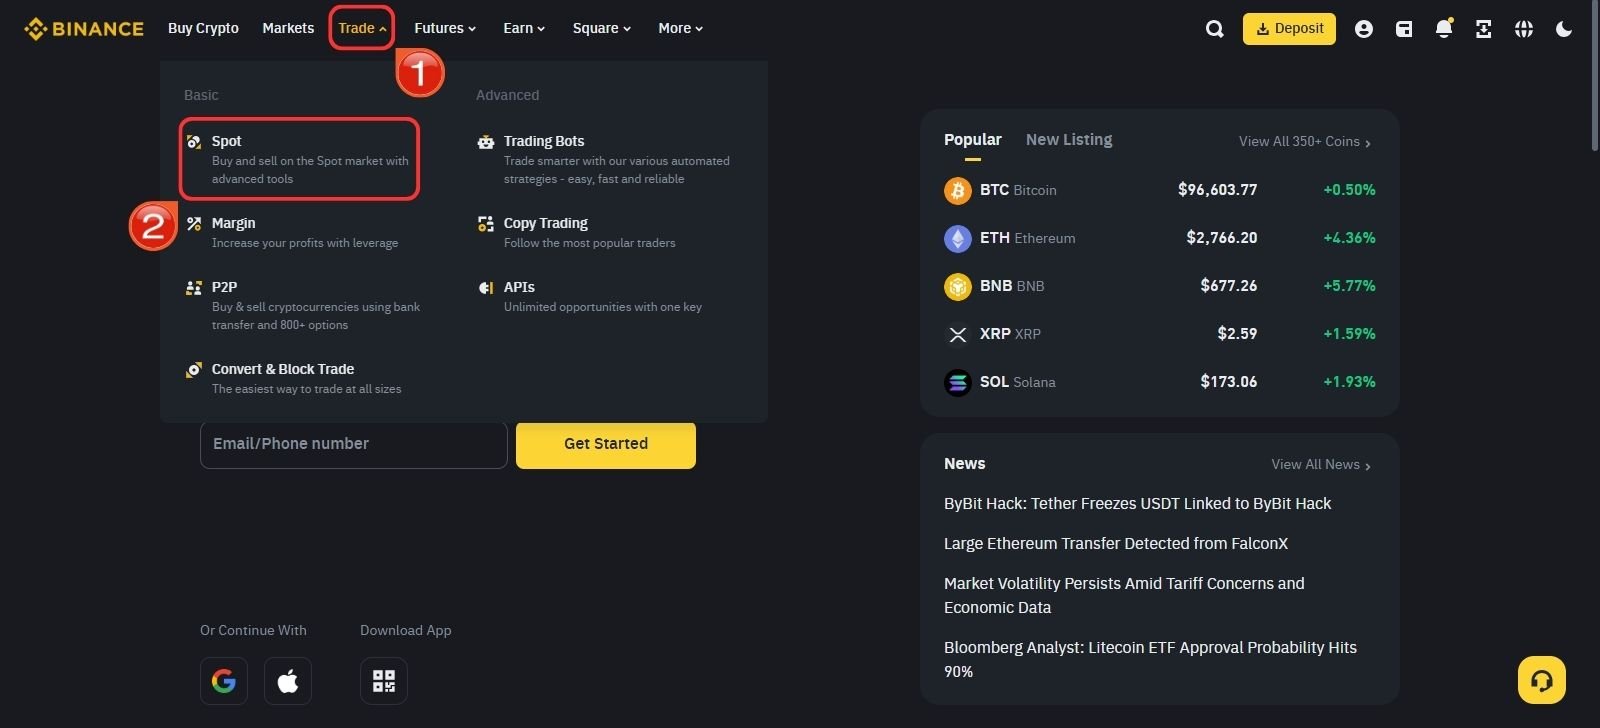
Task: Open the app download scan icon
Action: [1484, 29]
